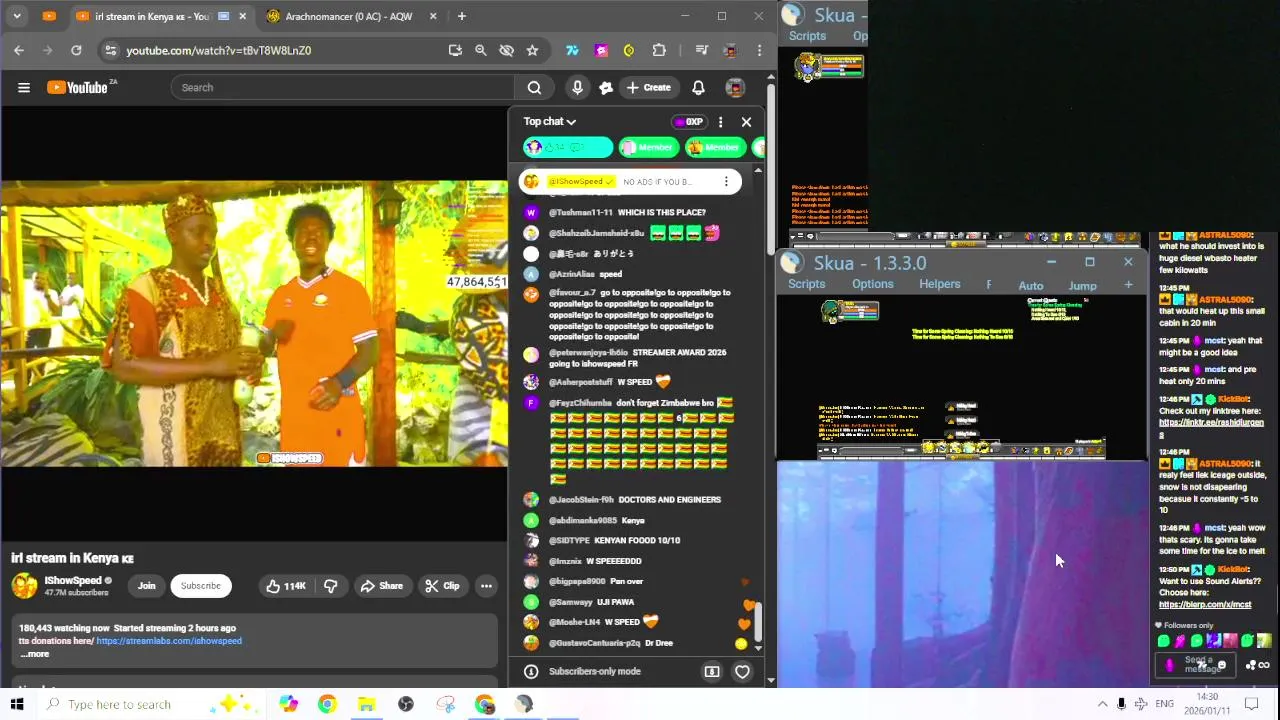Close the Arachnomancer AQW tab
Screen dimensions: 1280x720
[x=433, y=16]
